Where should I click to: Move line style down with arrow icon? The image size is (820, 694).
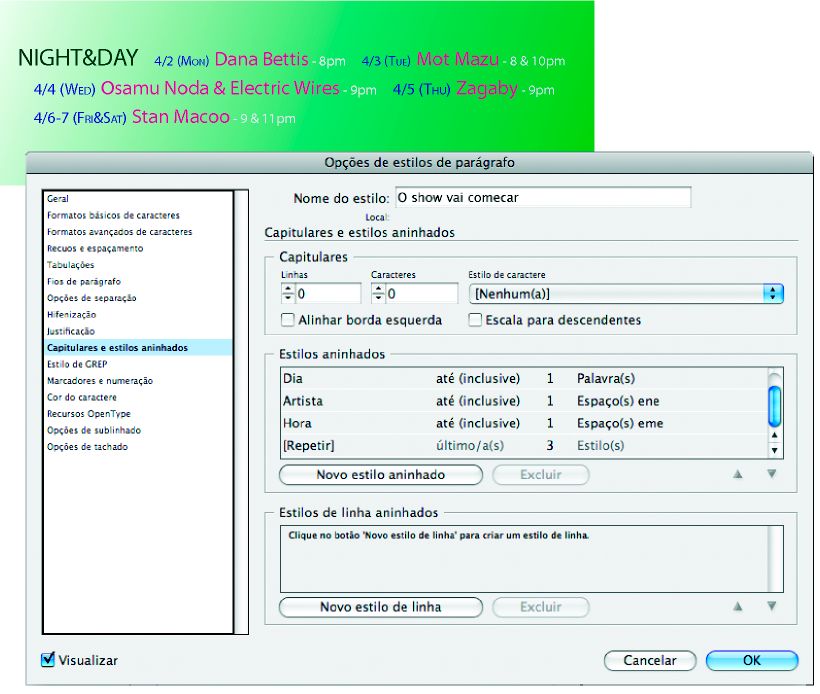coord(771,607)
